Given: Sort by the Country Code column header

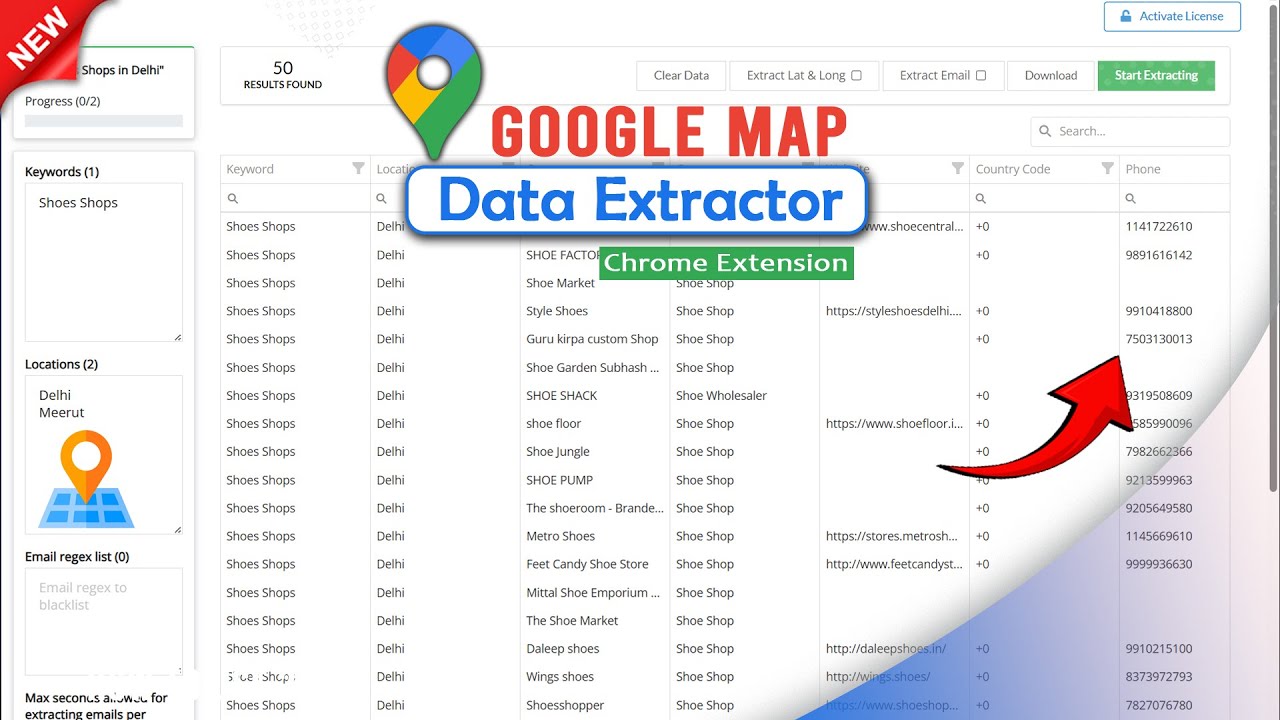Looking at the screenshot, I should (x=1013, y=169).
